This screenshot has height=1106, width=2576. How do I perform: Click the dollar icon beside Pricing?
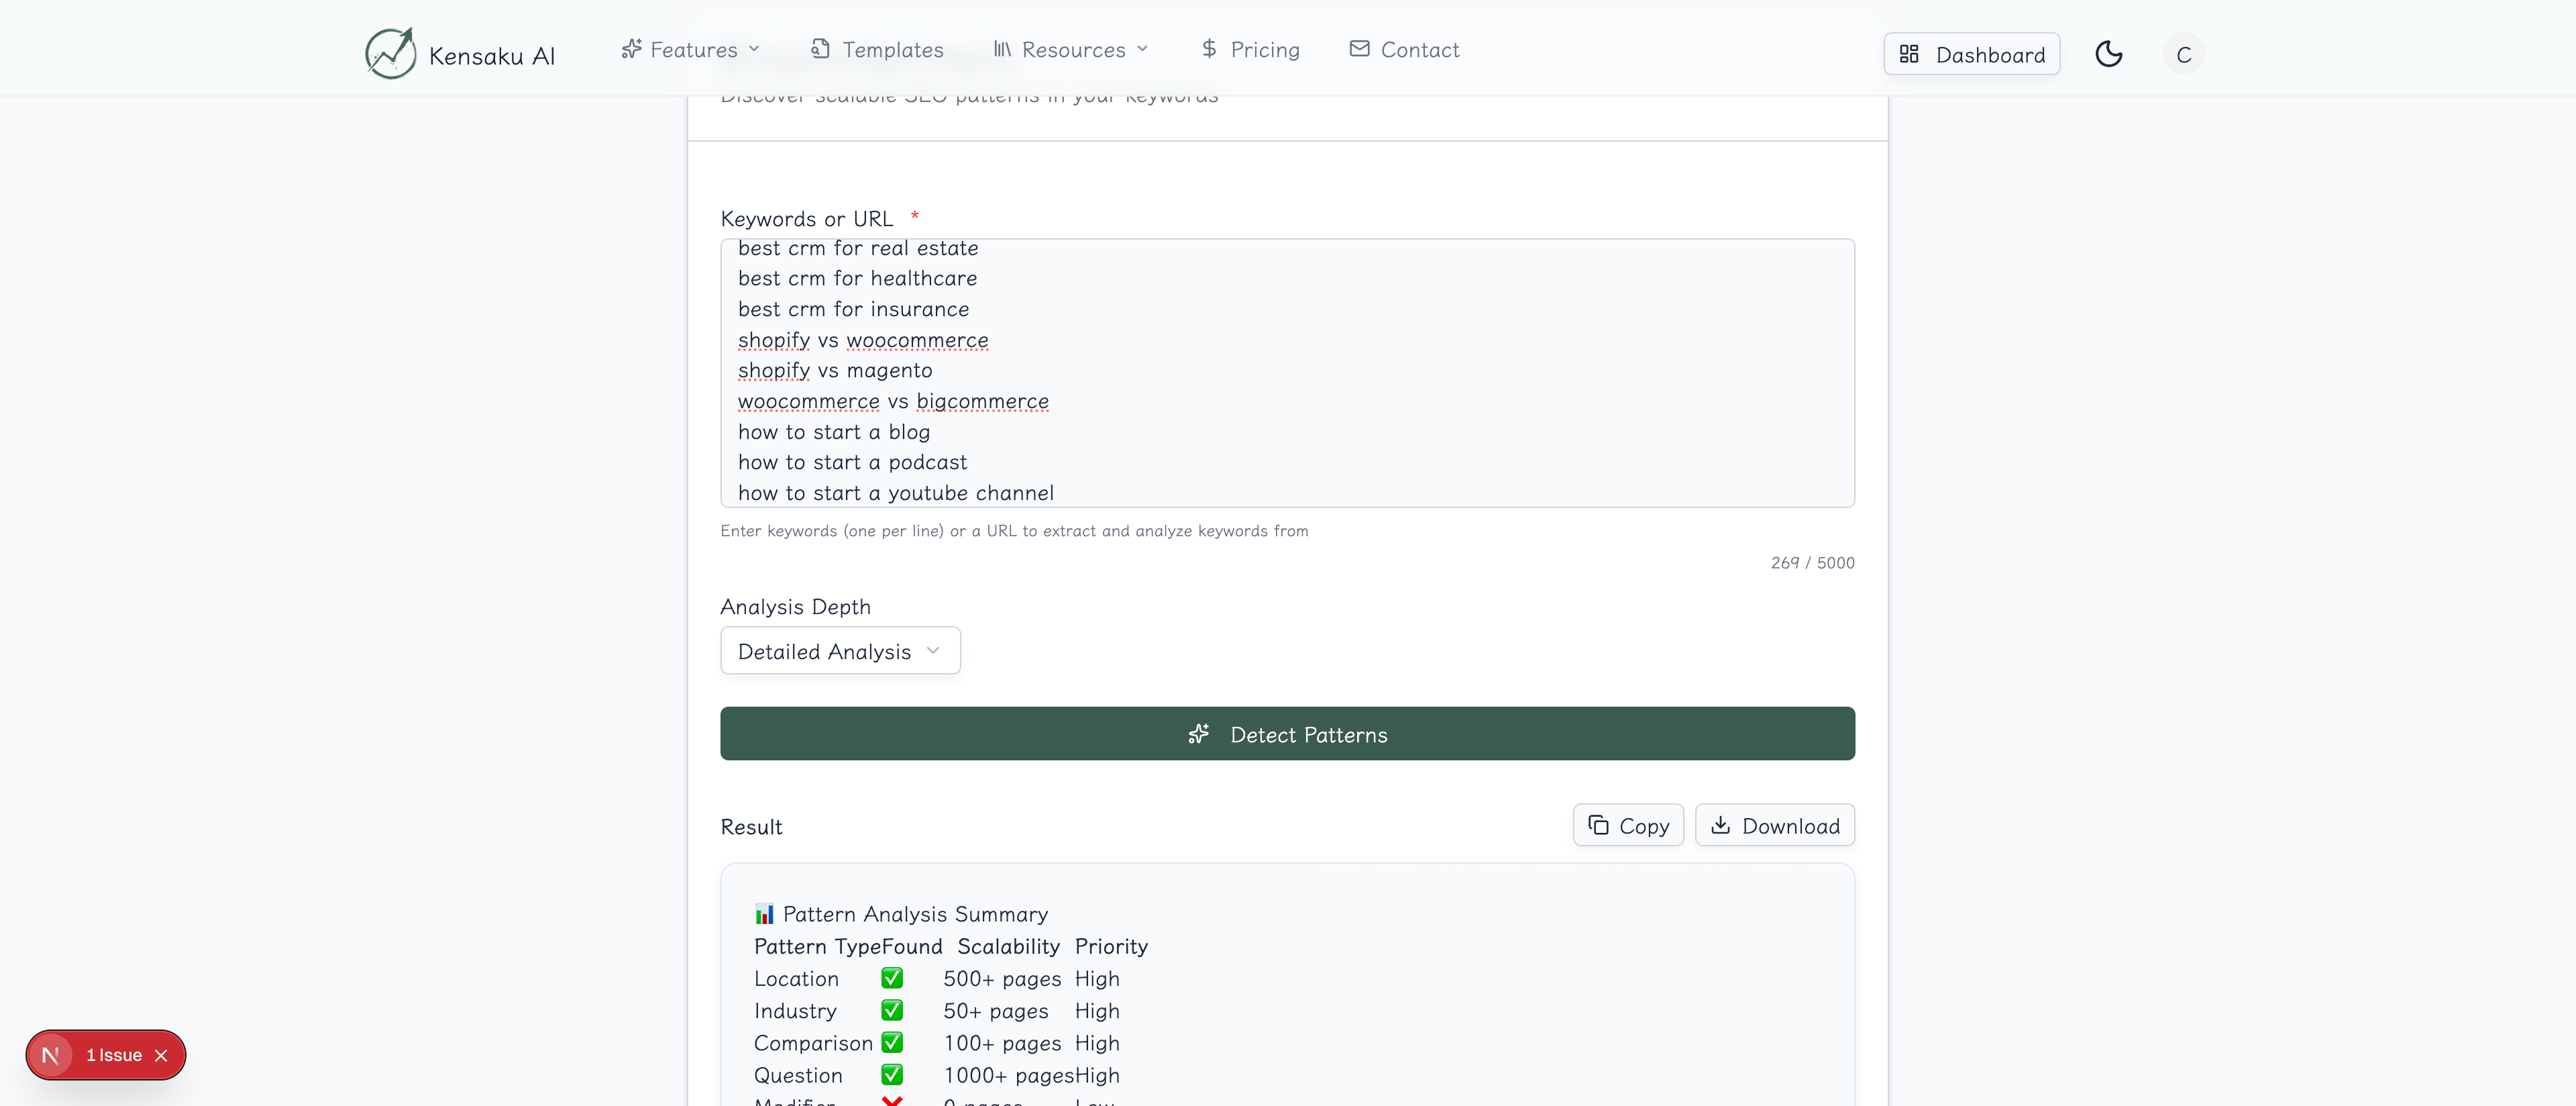click(x=1209, y=49)
